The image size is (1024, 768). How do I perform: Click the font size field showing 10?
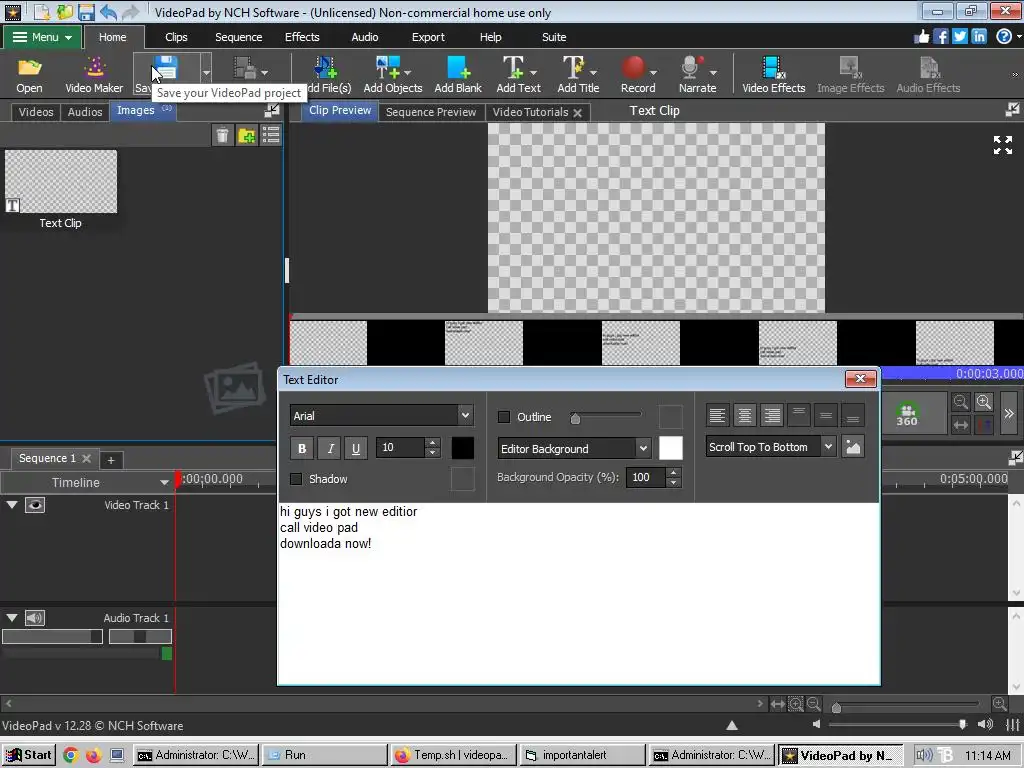pyautogui.click(x=400, y=447)
